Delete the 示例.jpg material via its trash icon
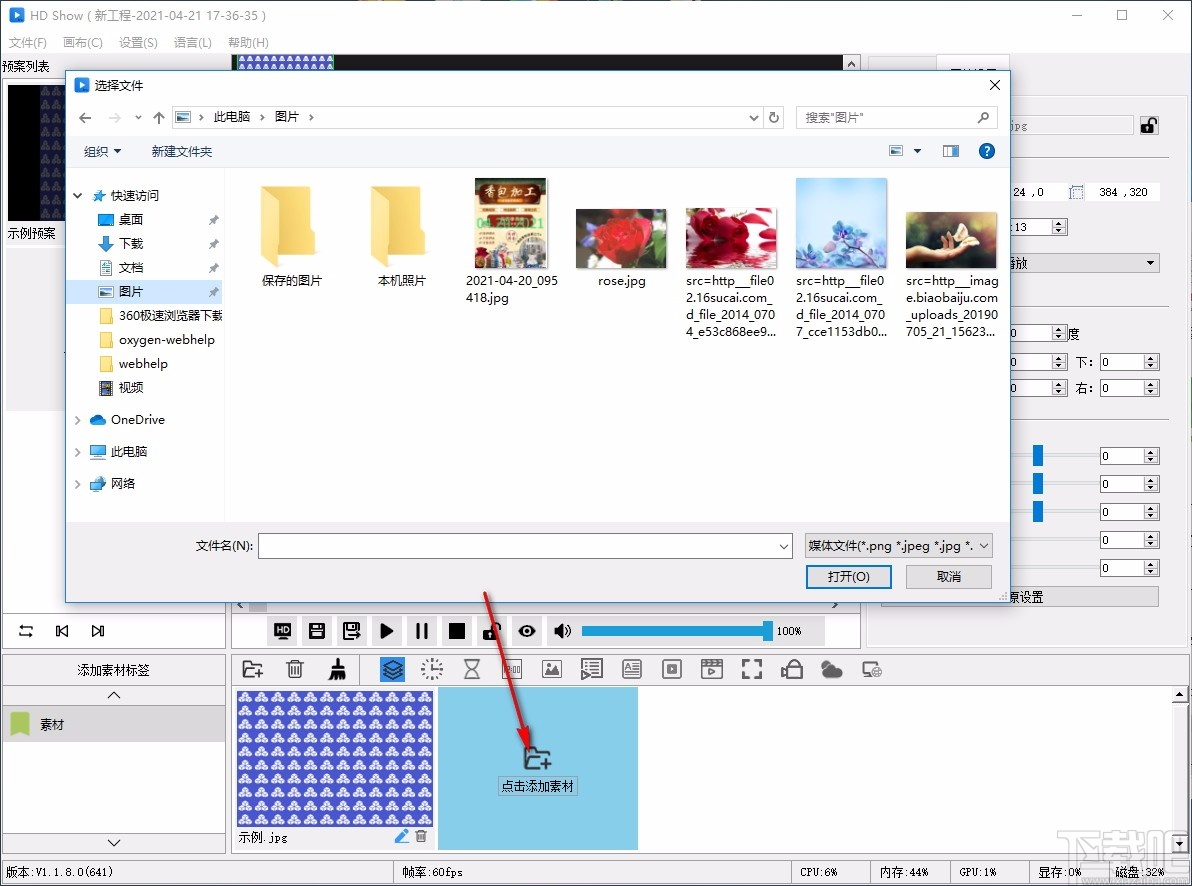The width and height of the screenshot is (1192, 886). point(421,837)
